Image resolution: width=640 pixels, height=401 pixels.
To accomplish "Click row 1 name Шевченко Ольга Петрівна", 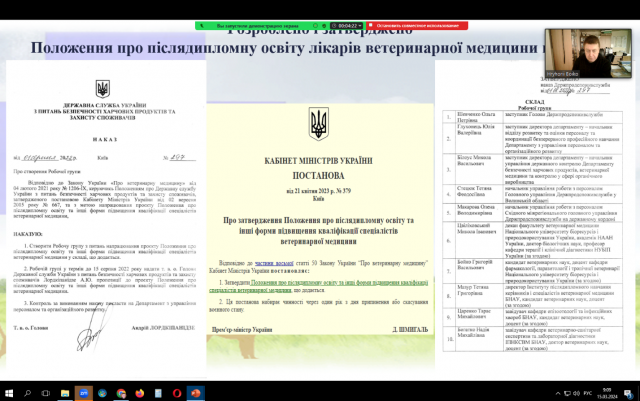I will coord(476,117).
